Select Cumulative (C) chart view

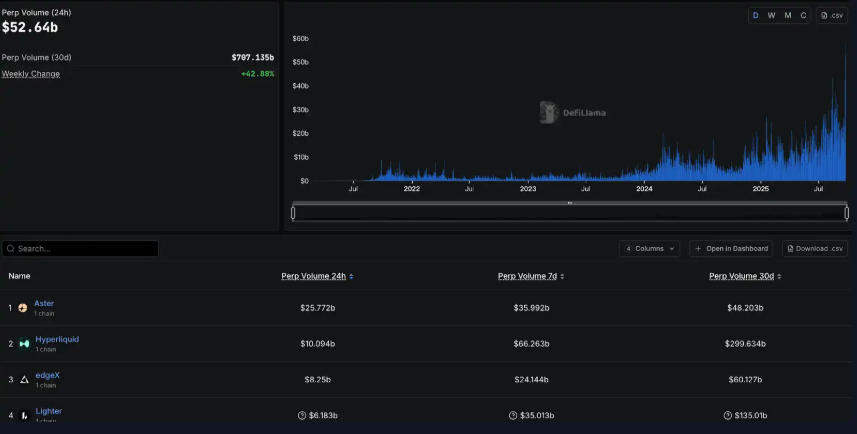pos(803,15)
